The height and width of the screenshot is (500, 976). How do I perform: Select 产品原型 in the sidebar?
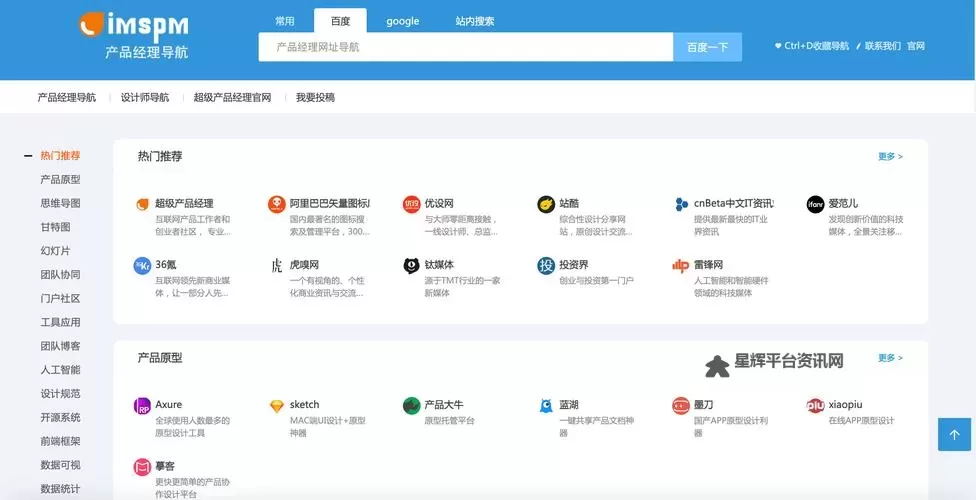[60, 179]
